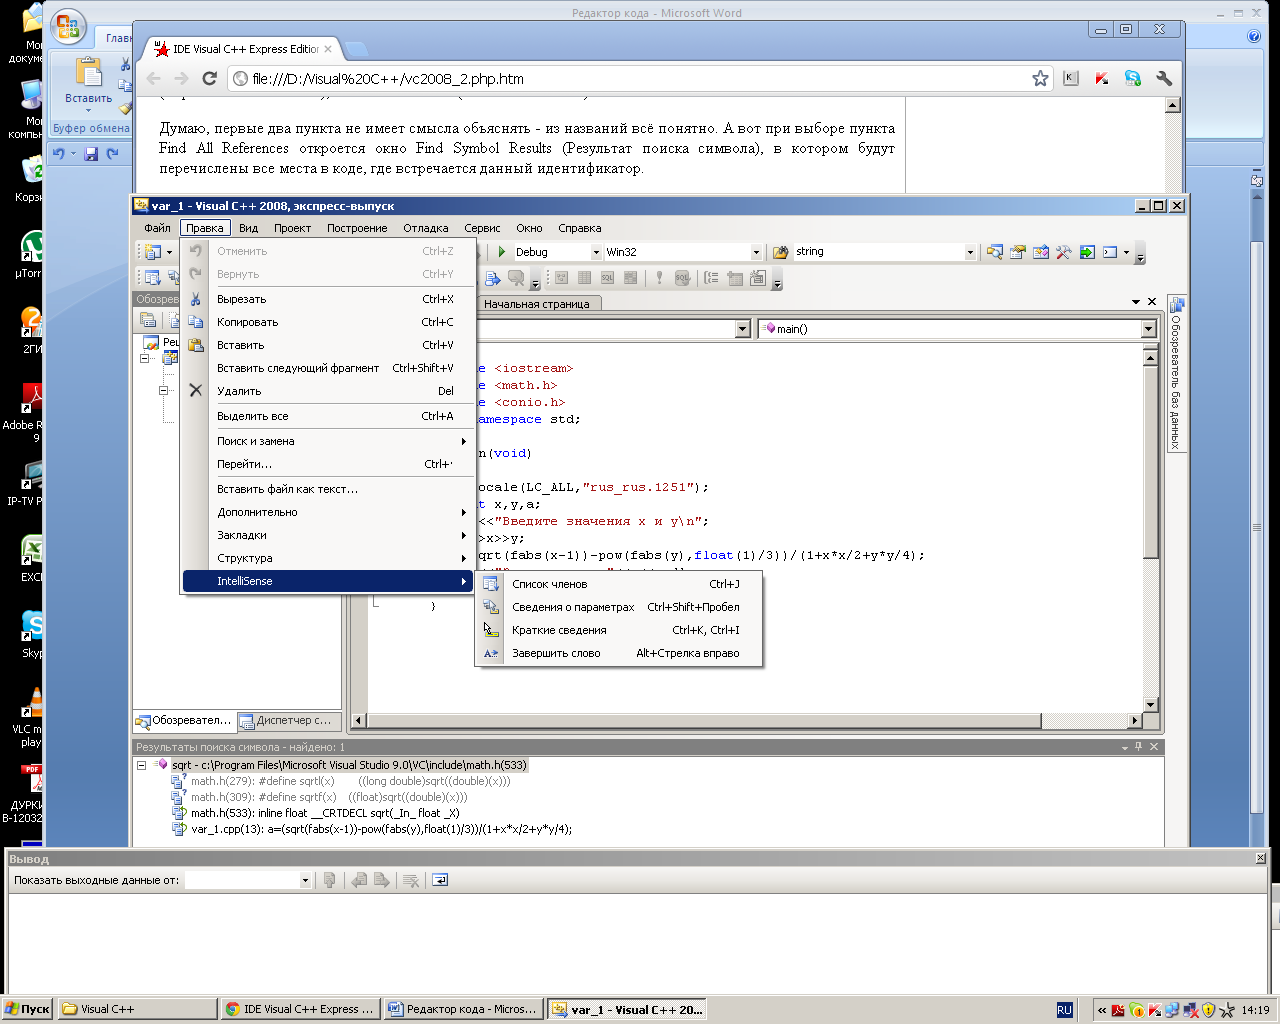Switch to Обозревател... panel tab
This screenshot has width=1280, height=1024.
(x=184, y=720)
